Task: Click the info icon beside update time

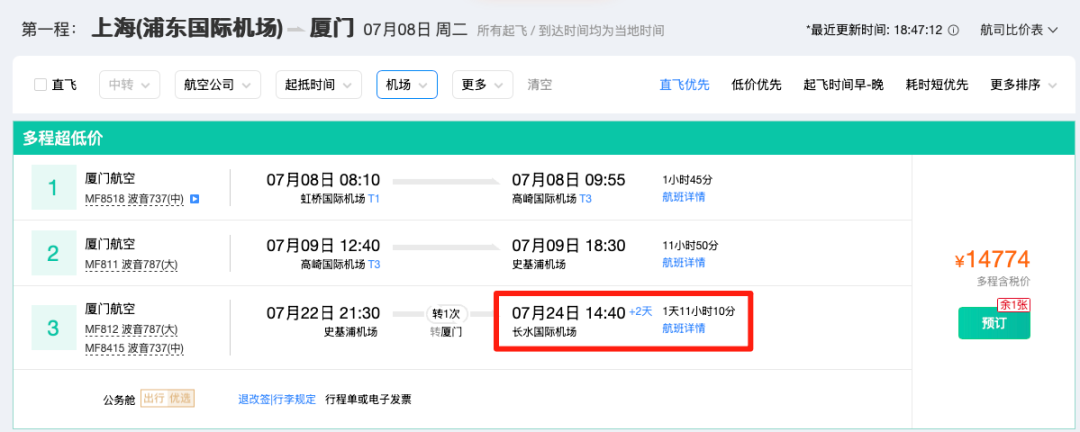Action: (954, 30)
